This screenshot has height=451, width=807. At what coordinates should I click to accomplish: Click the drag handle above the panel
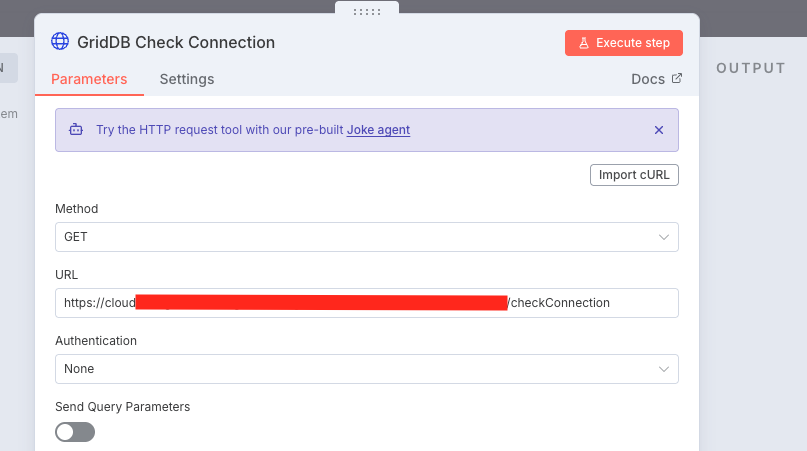coord(367,11)
